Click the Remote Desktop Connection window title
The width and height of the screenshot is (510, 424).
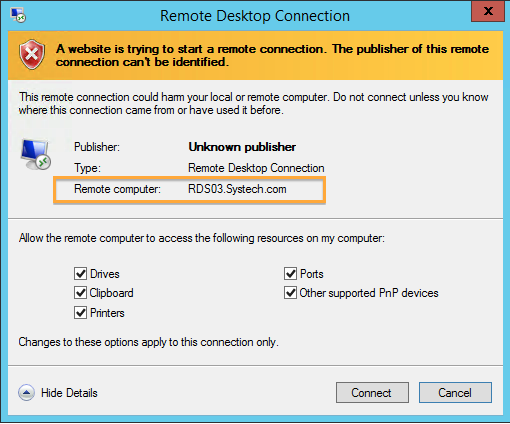pyautogui.click(x=255, y=16)
